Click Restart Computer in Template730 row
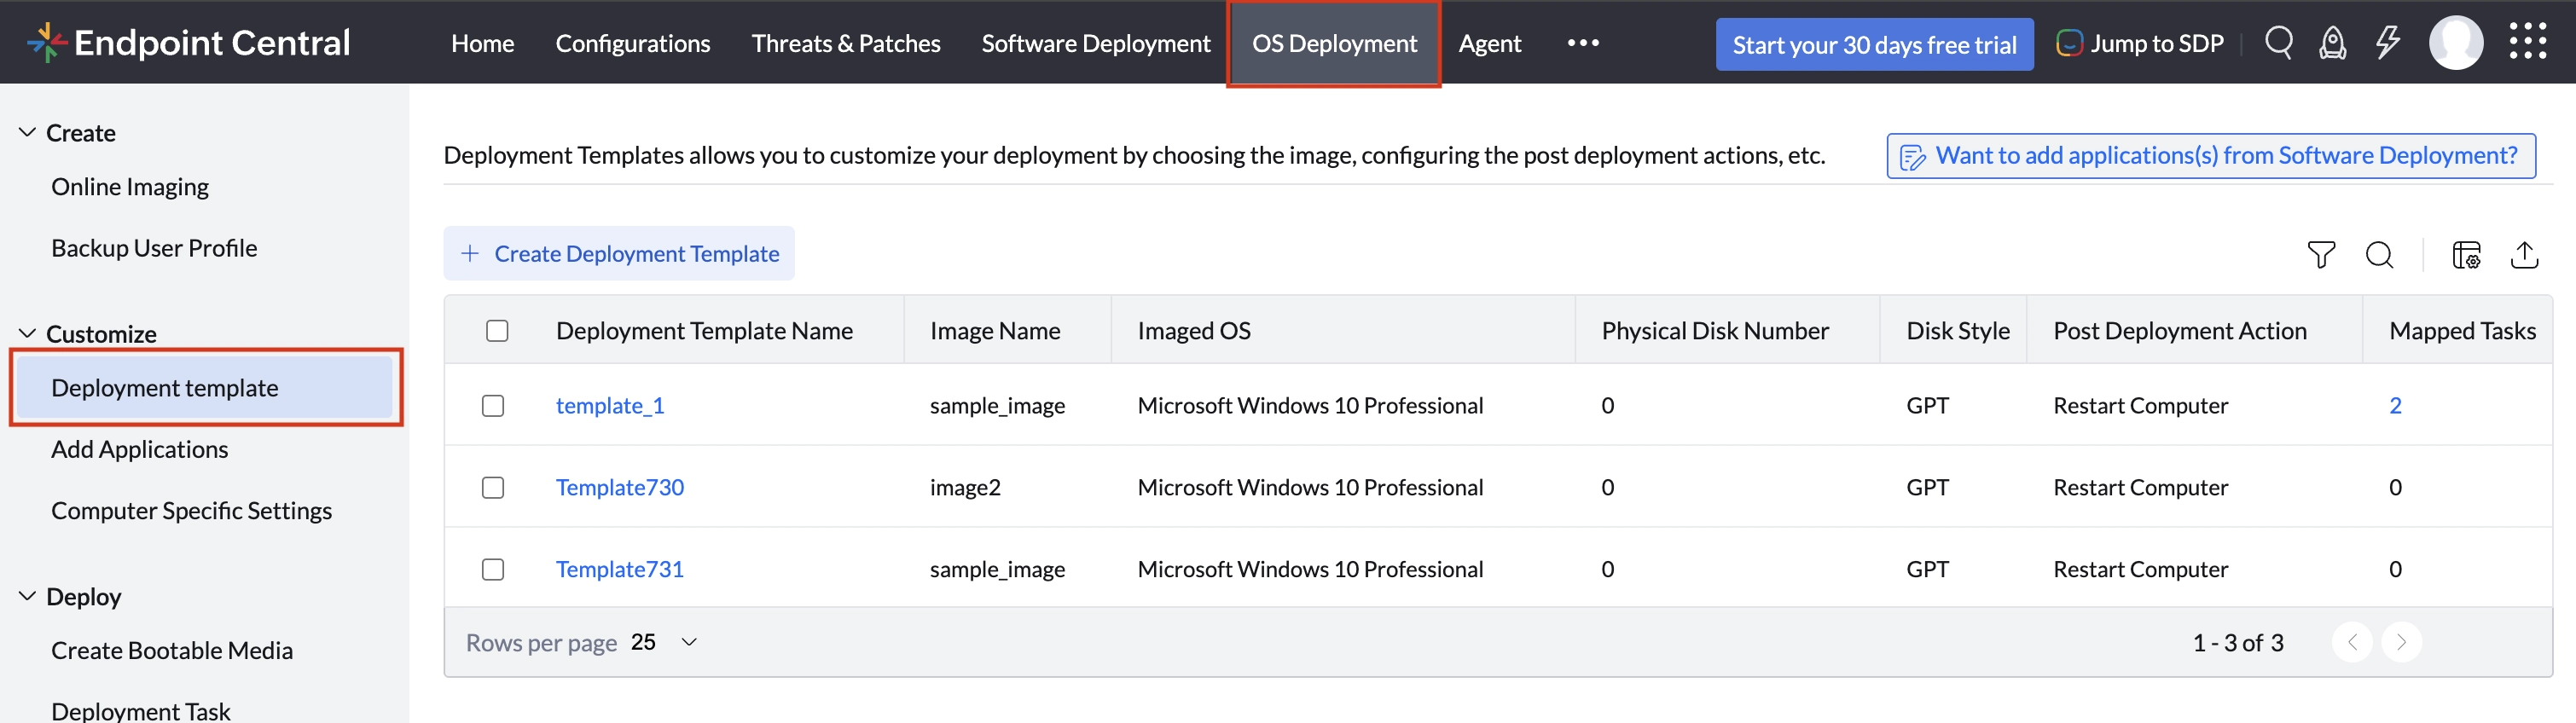The image size is (2576, 723). 2140,487
